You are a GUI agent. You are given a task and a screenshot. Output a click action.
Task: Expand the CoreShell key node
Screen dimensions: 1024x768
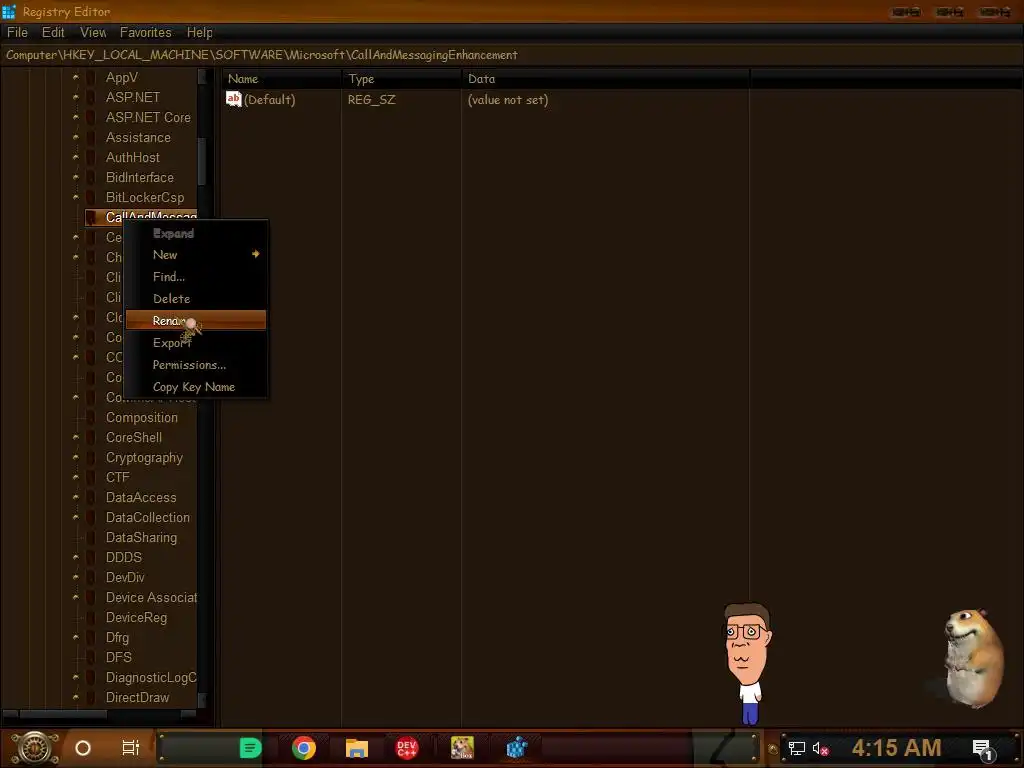tap(76, 437)
